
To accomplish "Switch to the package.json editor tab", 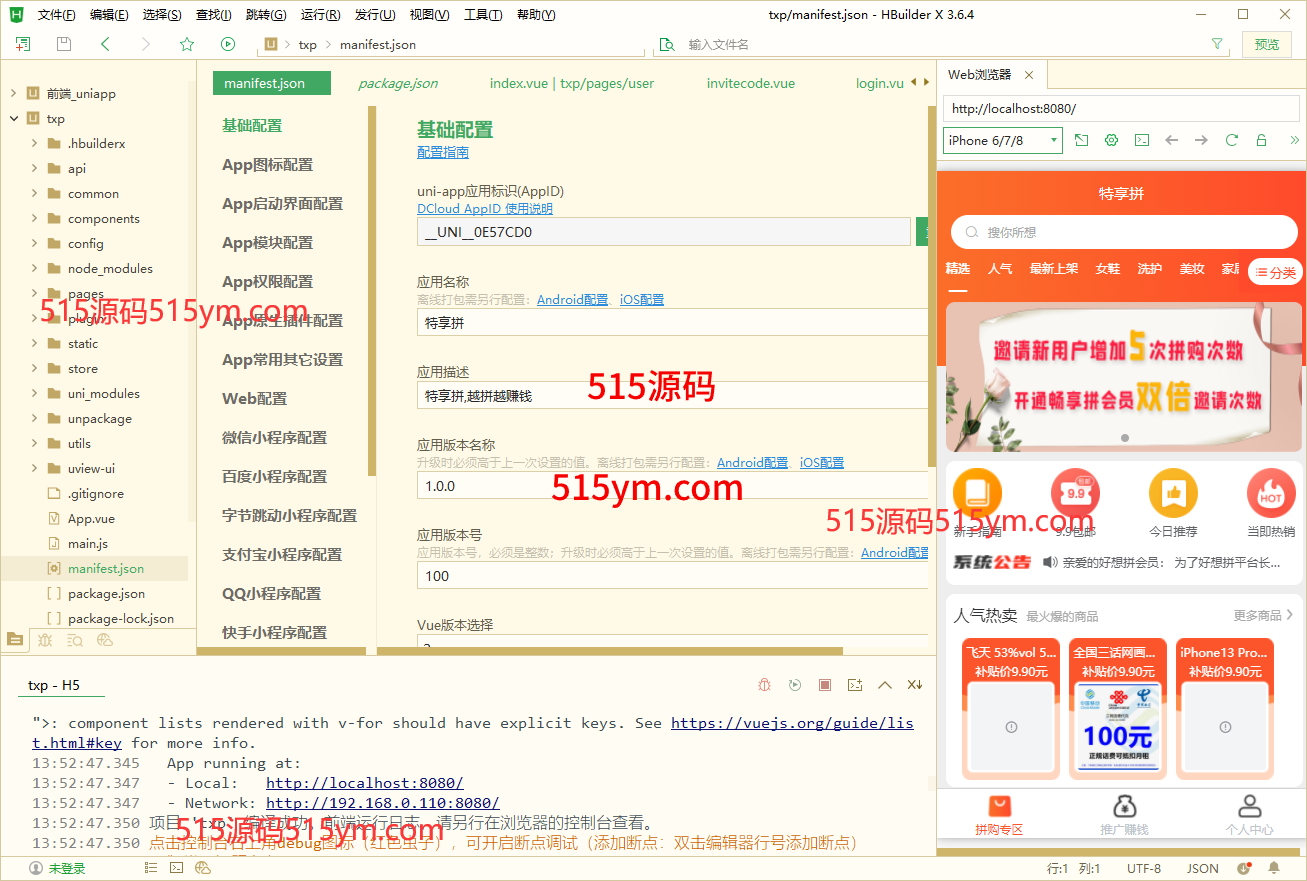I will 398,83.
